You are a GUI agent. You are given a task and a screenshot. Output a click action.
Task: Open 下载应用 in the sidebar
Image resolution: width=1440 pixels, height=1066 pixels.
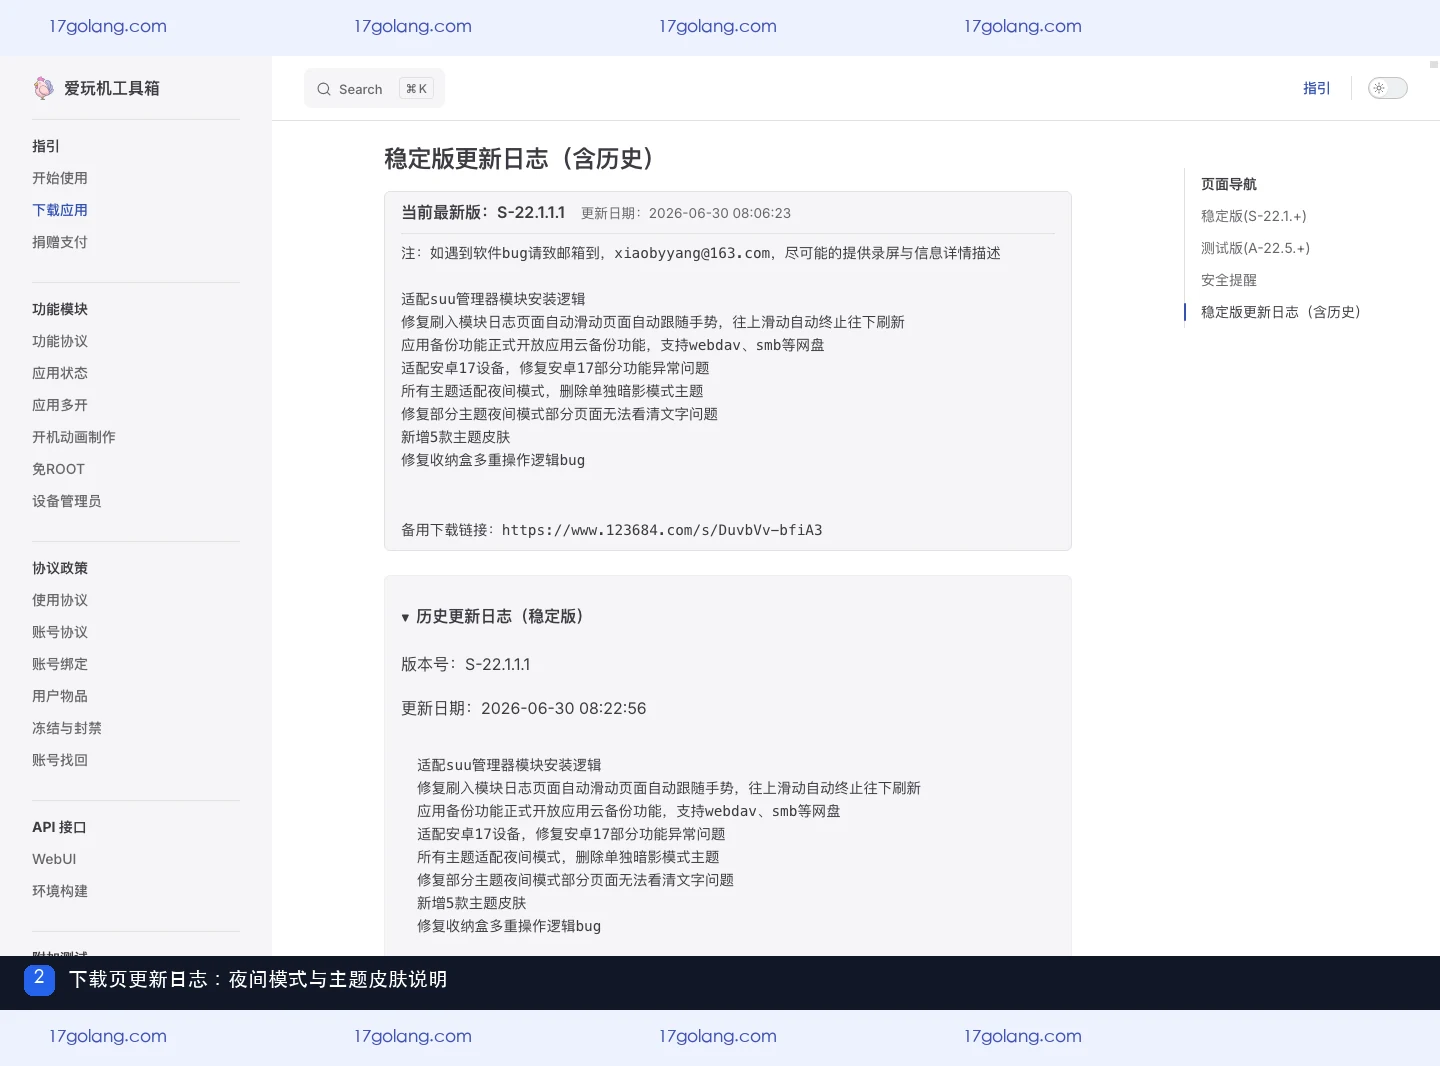[x=60, y=210]
